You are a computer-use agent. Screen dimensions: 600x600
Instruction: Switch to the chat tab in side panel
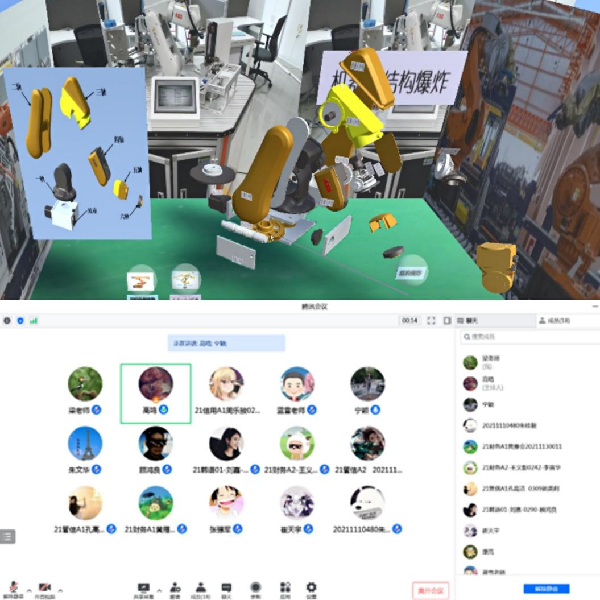tap(470, 321)
